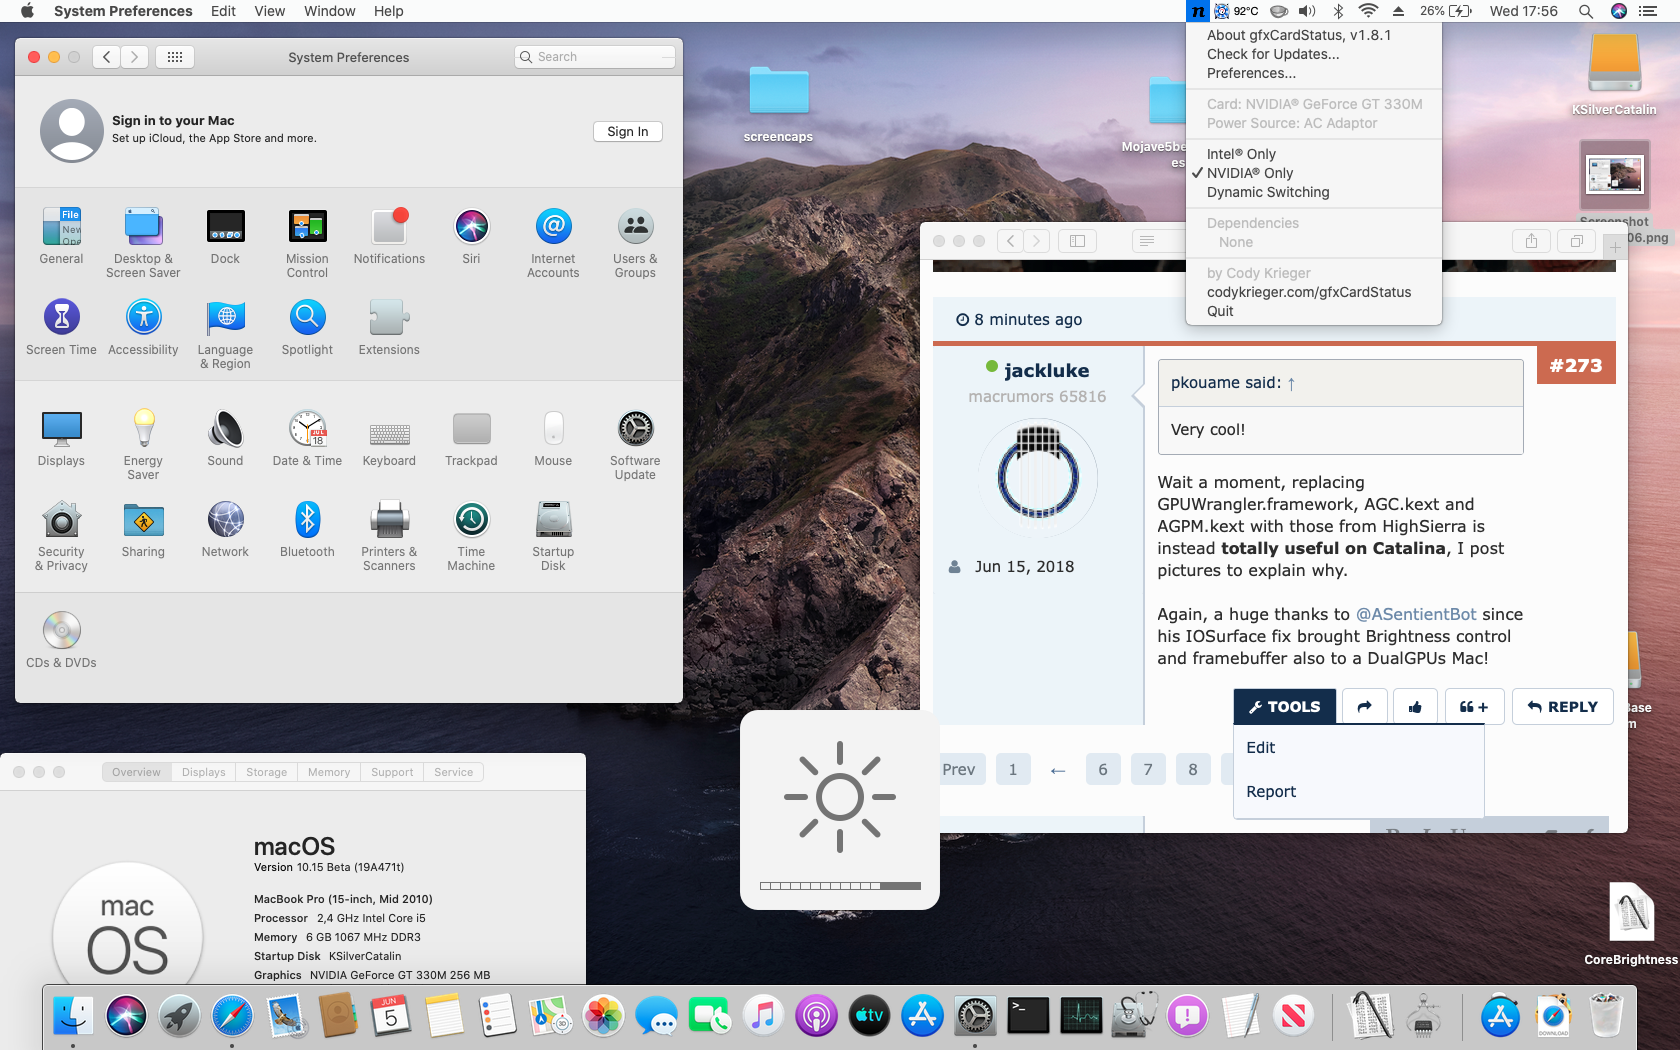1680x1050 pixels.
Task: Switch to the Storage tab in About This Mac
Action: 267,772
